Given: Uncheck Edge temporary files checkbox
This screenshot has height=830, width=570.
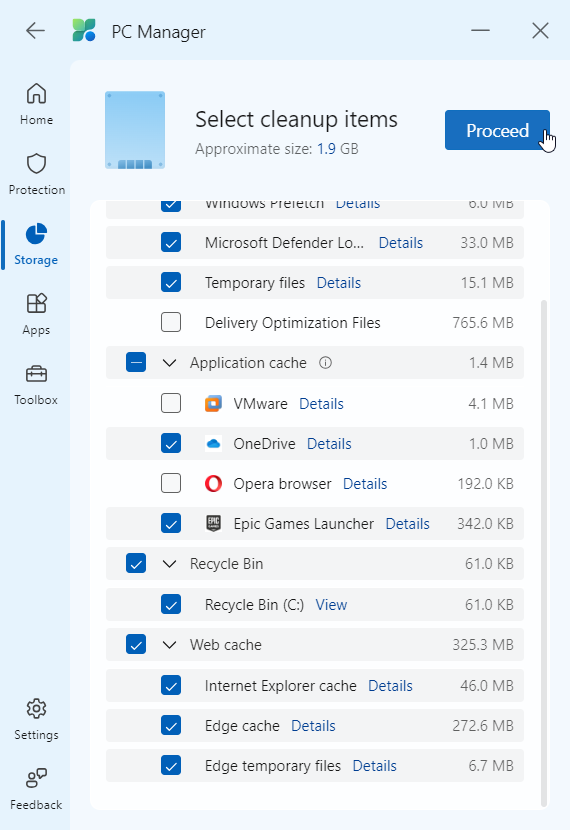Looking at the screenshot, I should 171,765.
